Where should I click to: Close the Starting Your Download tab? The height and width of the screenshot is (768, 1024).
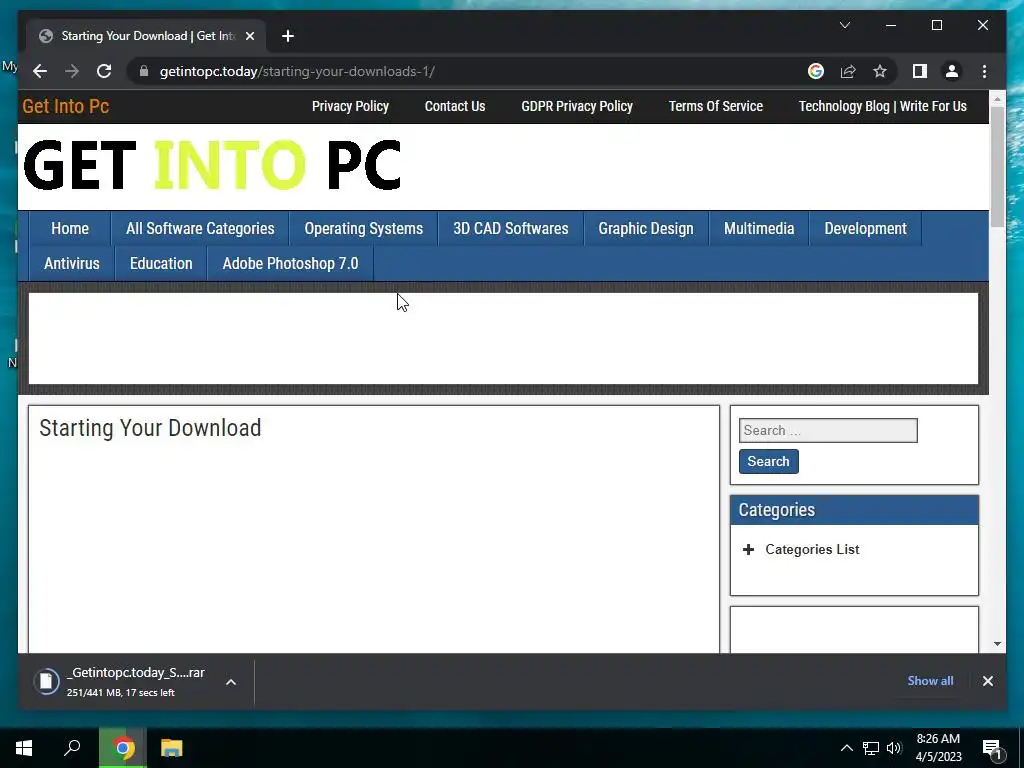pos(249,36)
